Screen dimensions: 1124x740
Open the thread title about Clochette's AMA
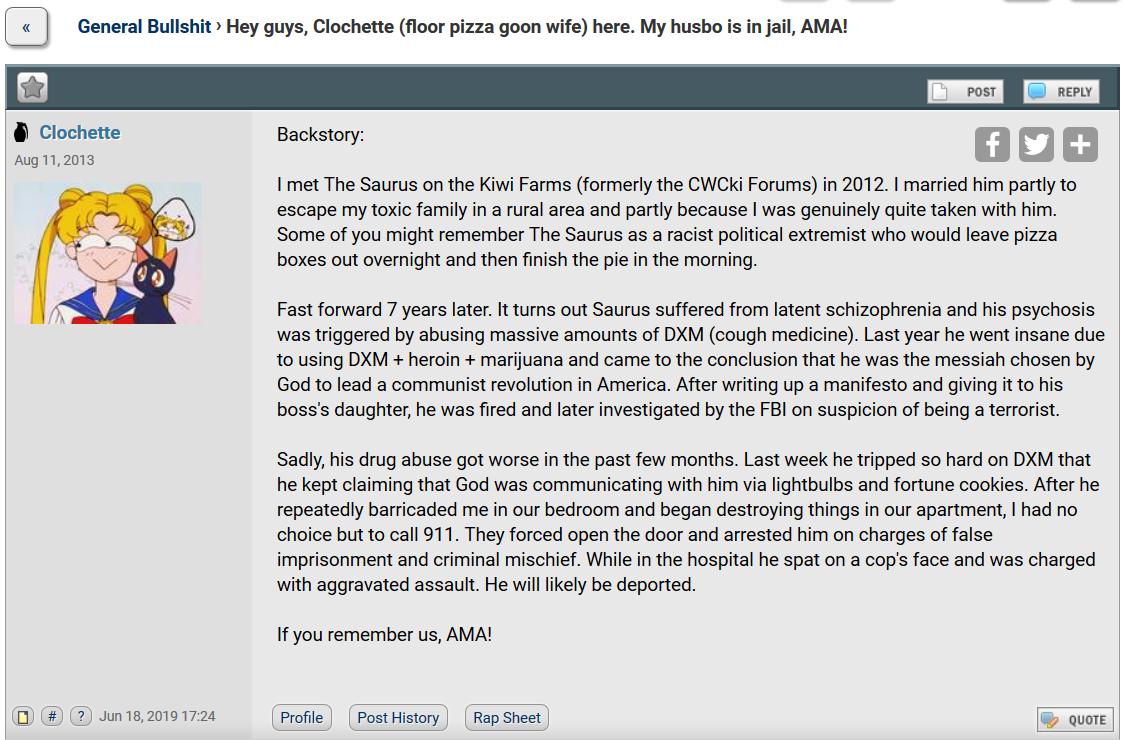537,27
